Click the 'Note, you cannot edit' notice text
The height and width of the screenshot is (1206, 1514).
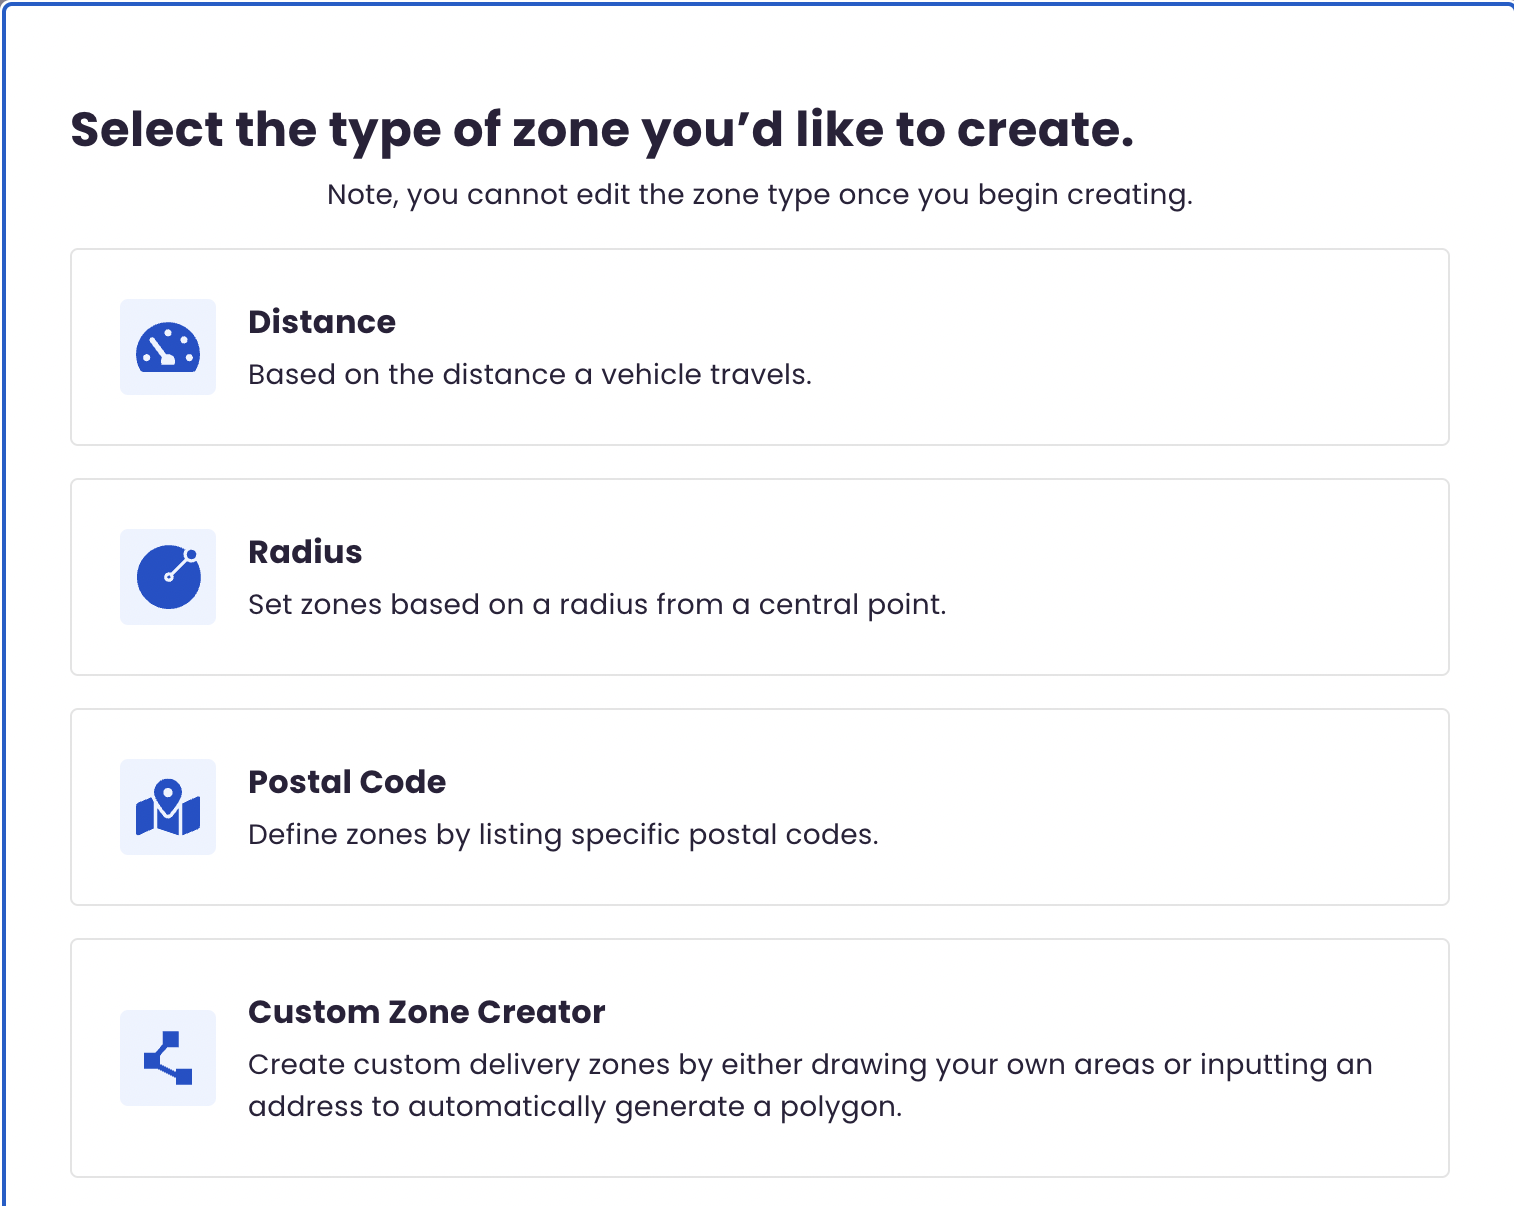coord(760,194)
